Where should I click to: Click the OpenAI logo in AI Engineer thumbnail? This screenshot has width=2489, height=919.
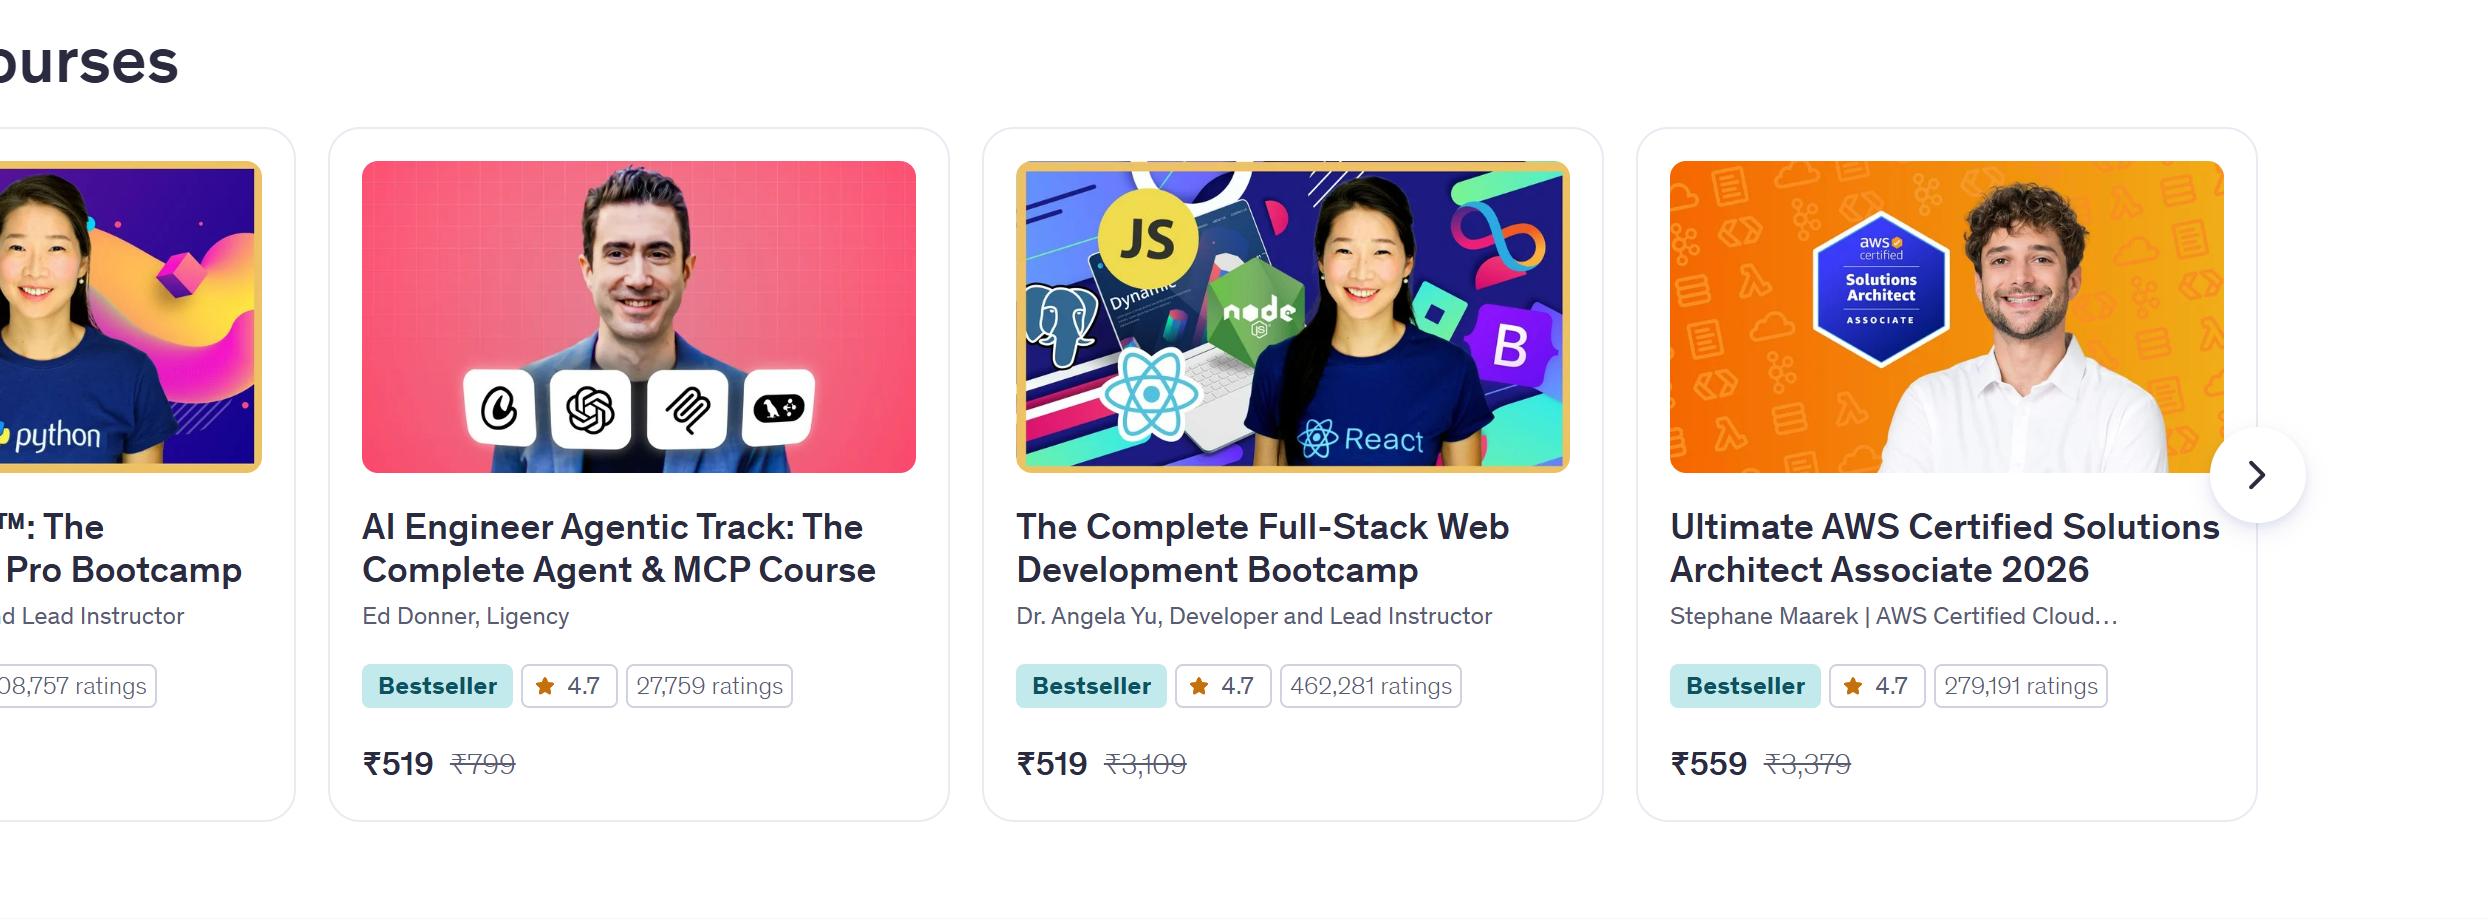tap(590, 409)
